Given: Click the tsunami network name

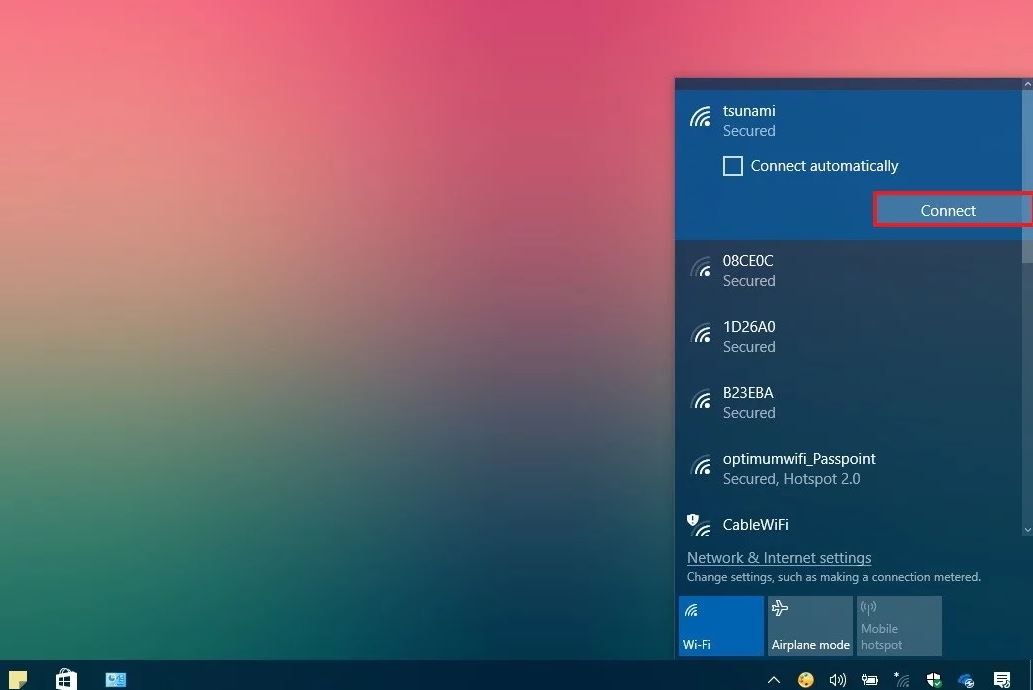Looking at the screenshot, I should pyautogui.click(x=749, y=111).
